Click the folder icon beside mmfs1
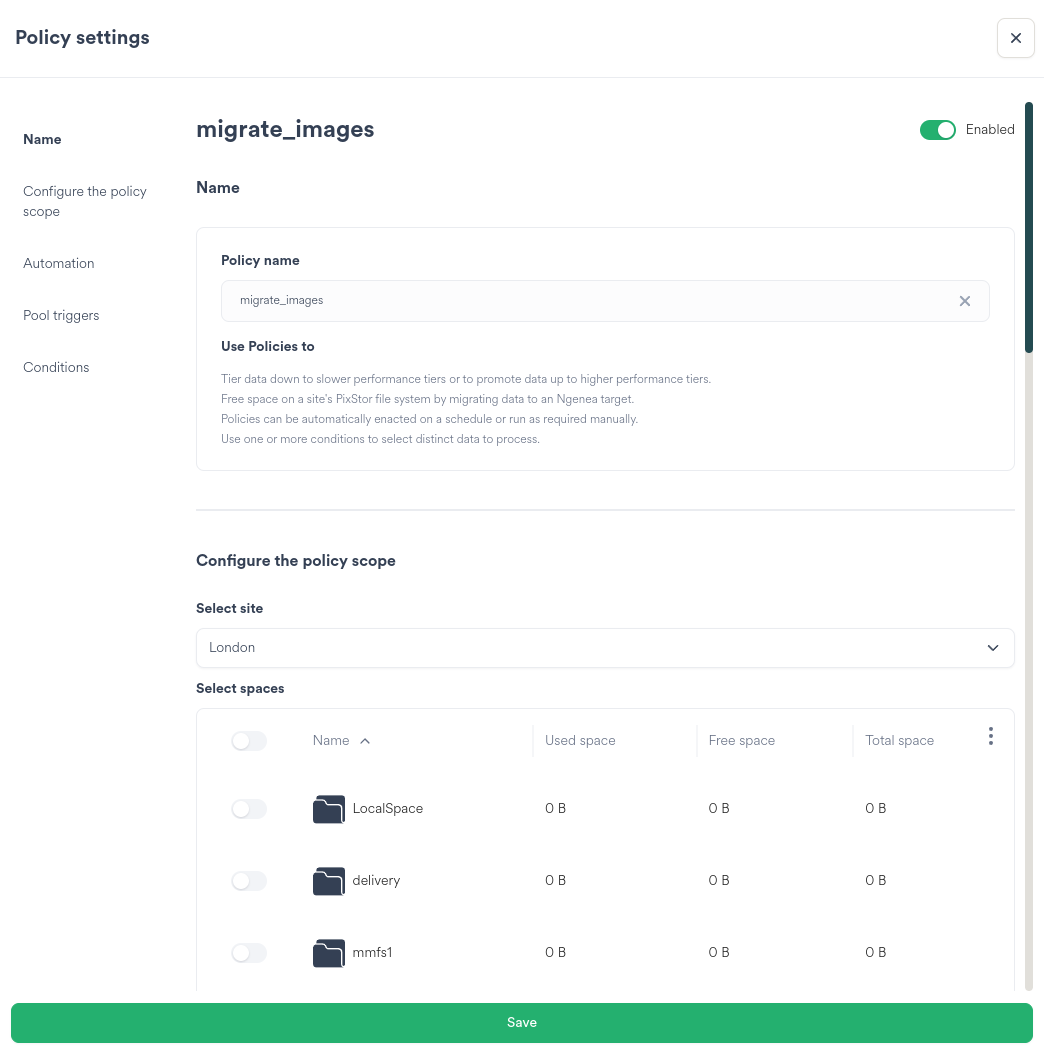The width and height of the screenshot is (1044, 1054). [328, 952]
